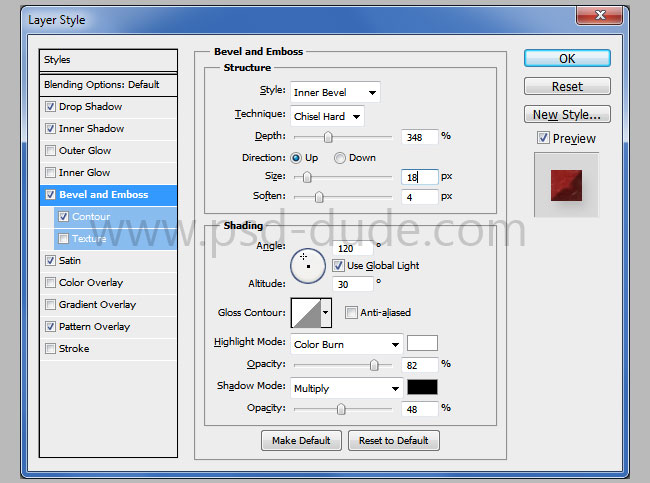Click the Reset button

pyautogui.click(x=567, y=86)
